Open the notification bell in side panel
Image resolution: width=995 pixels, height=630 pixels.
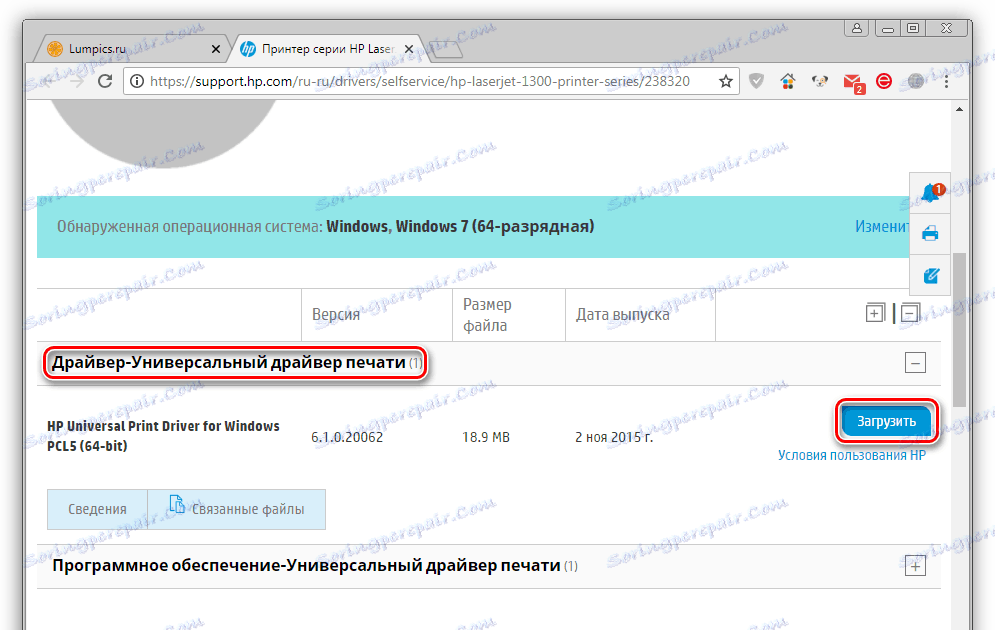pyautogui.click(x=930, y=193)
